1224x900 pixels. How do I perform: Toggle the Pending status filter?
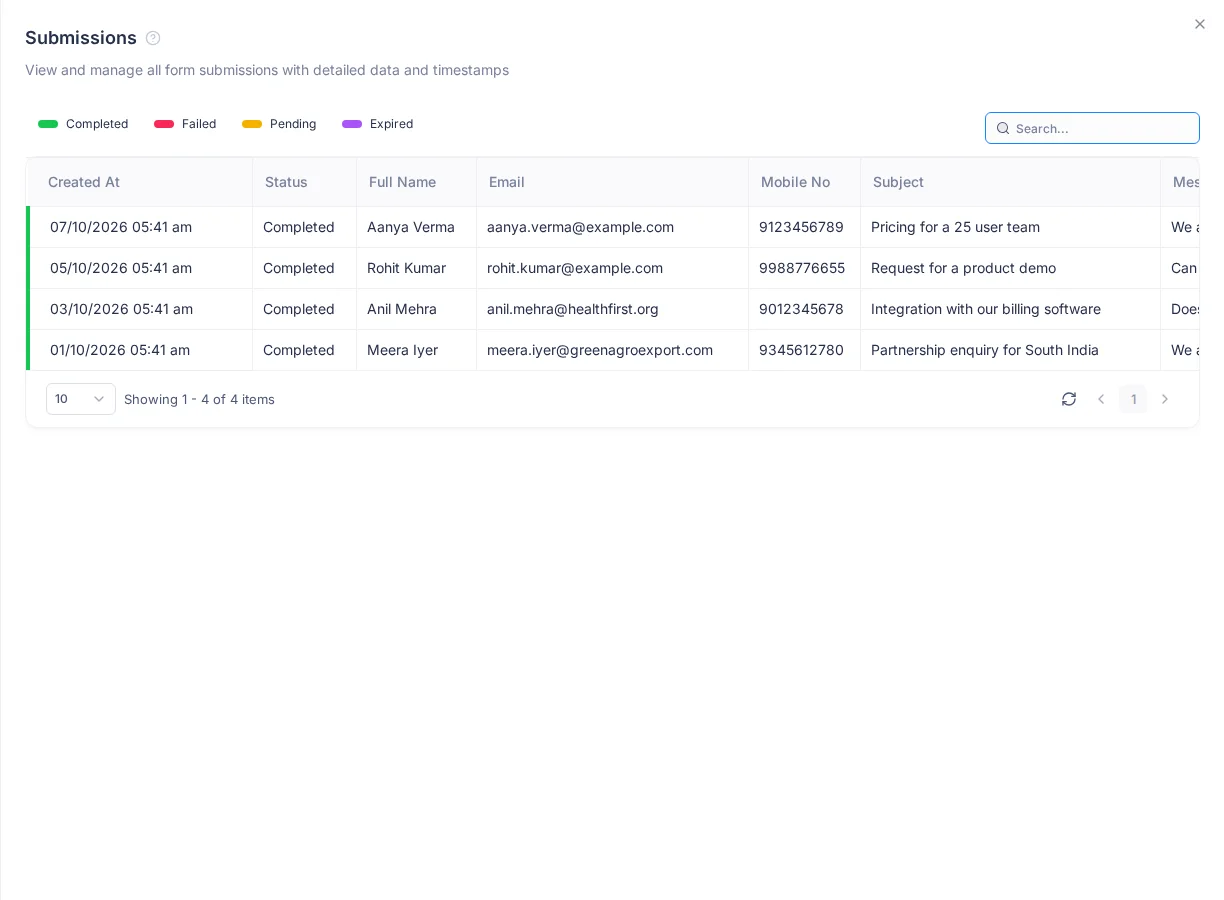click(279, 124)
